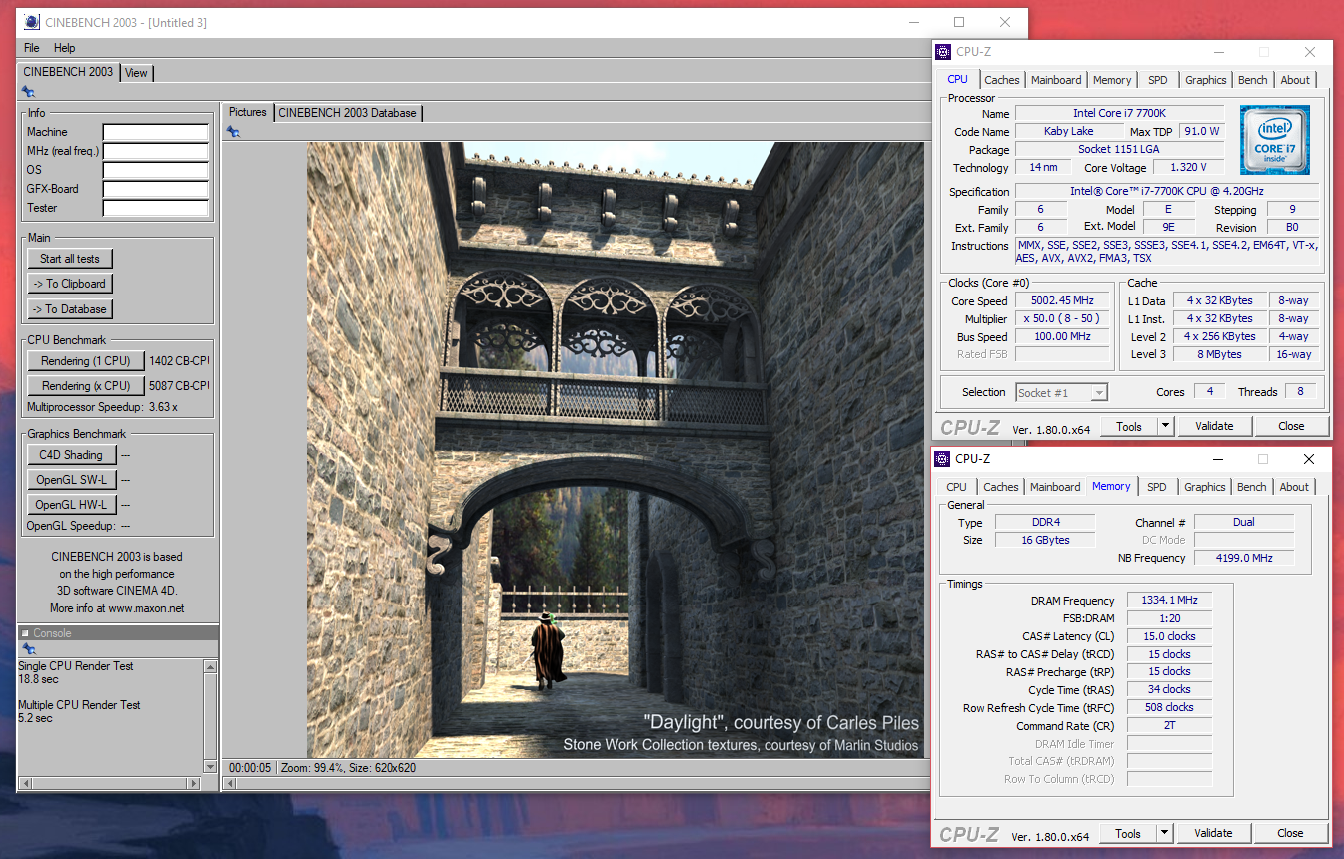The height and width of the screenshot is (859, 1344).
Task: Click the Console horizontal scrollbar left arrow
Action: (25, 783)
